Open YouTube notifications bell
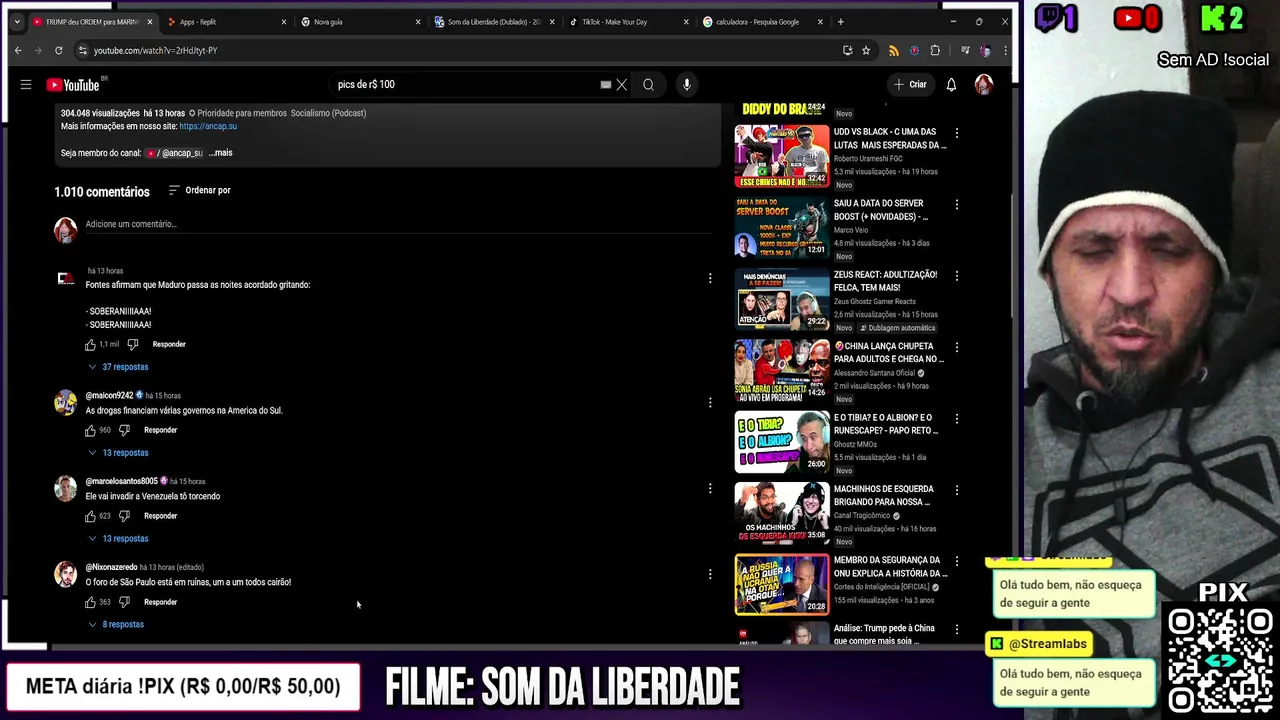The width and height of the screenshot is (1280, 720). 951,85
